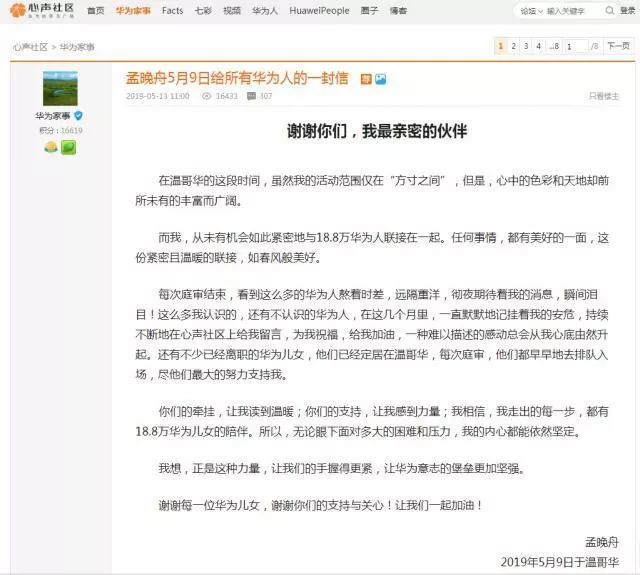Go to page 2 of the thread
The image size is (640, 575).
[513, 46]
